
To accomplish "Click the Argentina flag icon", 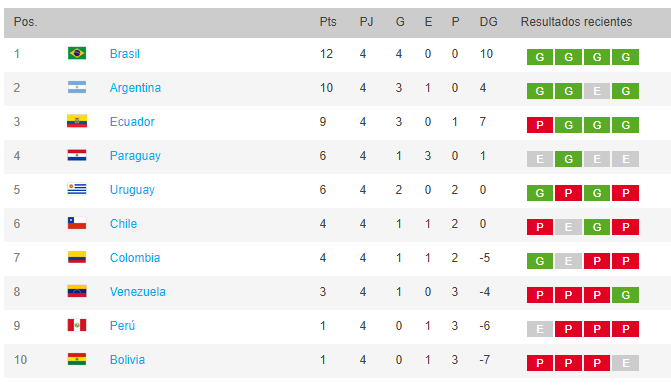I will (x=77, y=87).
